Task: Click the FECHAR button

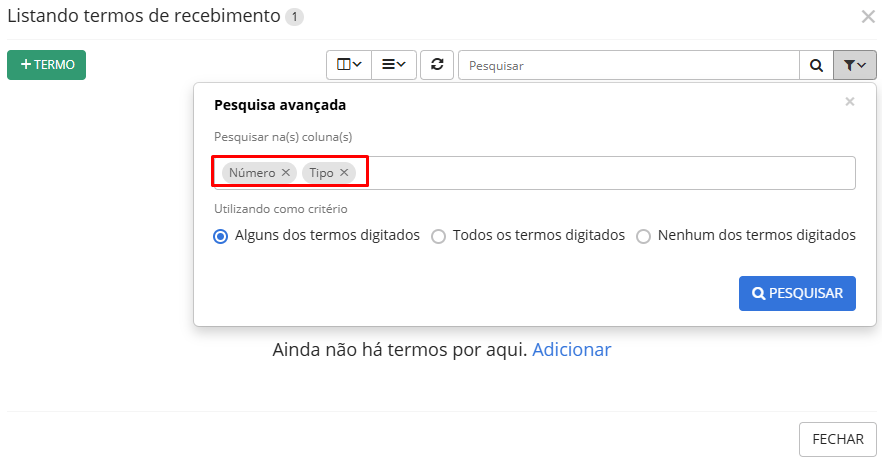Action: pos(838,439)
